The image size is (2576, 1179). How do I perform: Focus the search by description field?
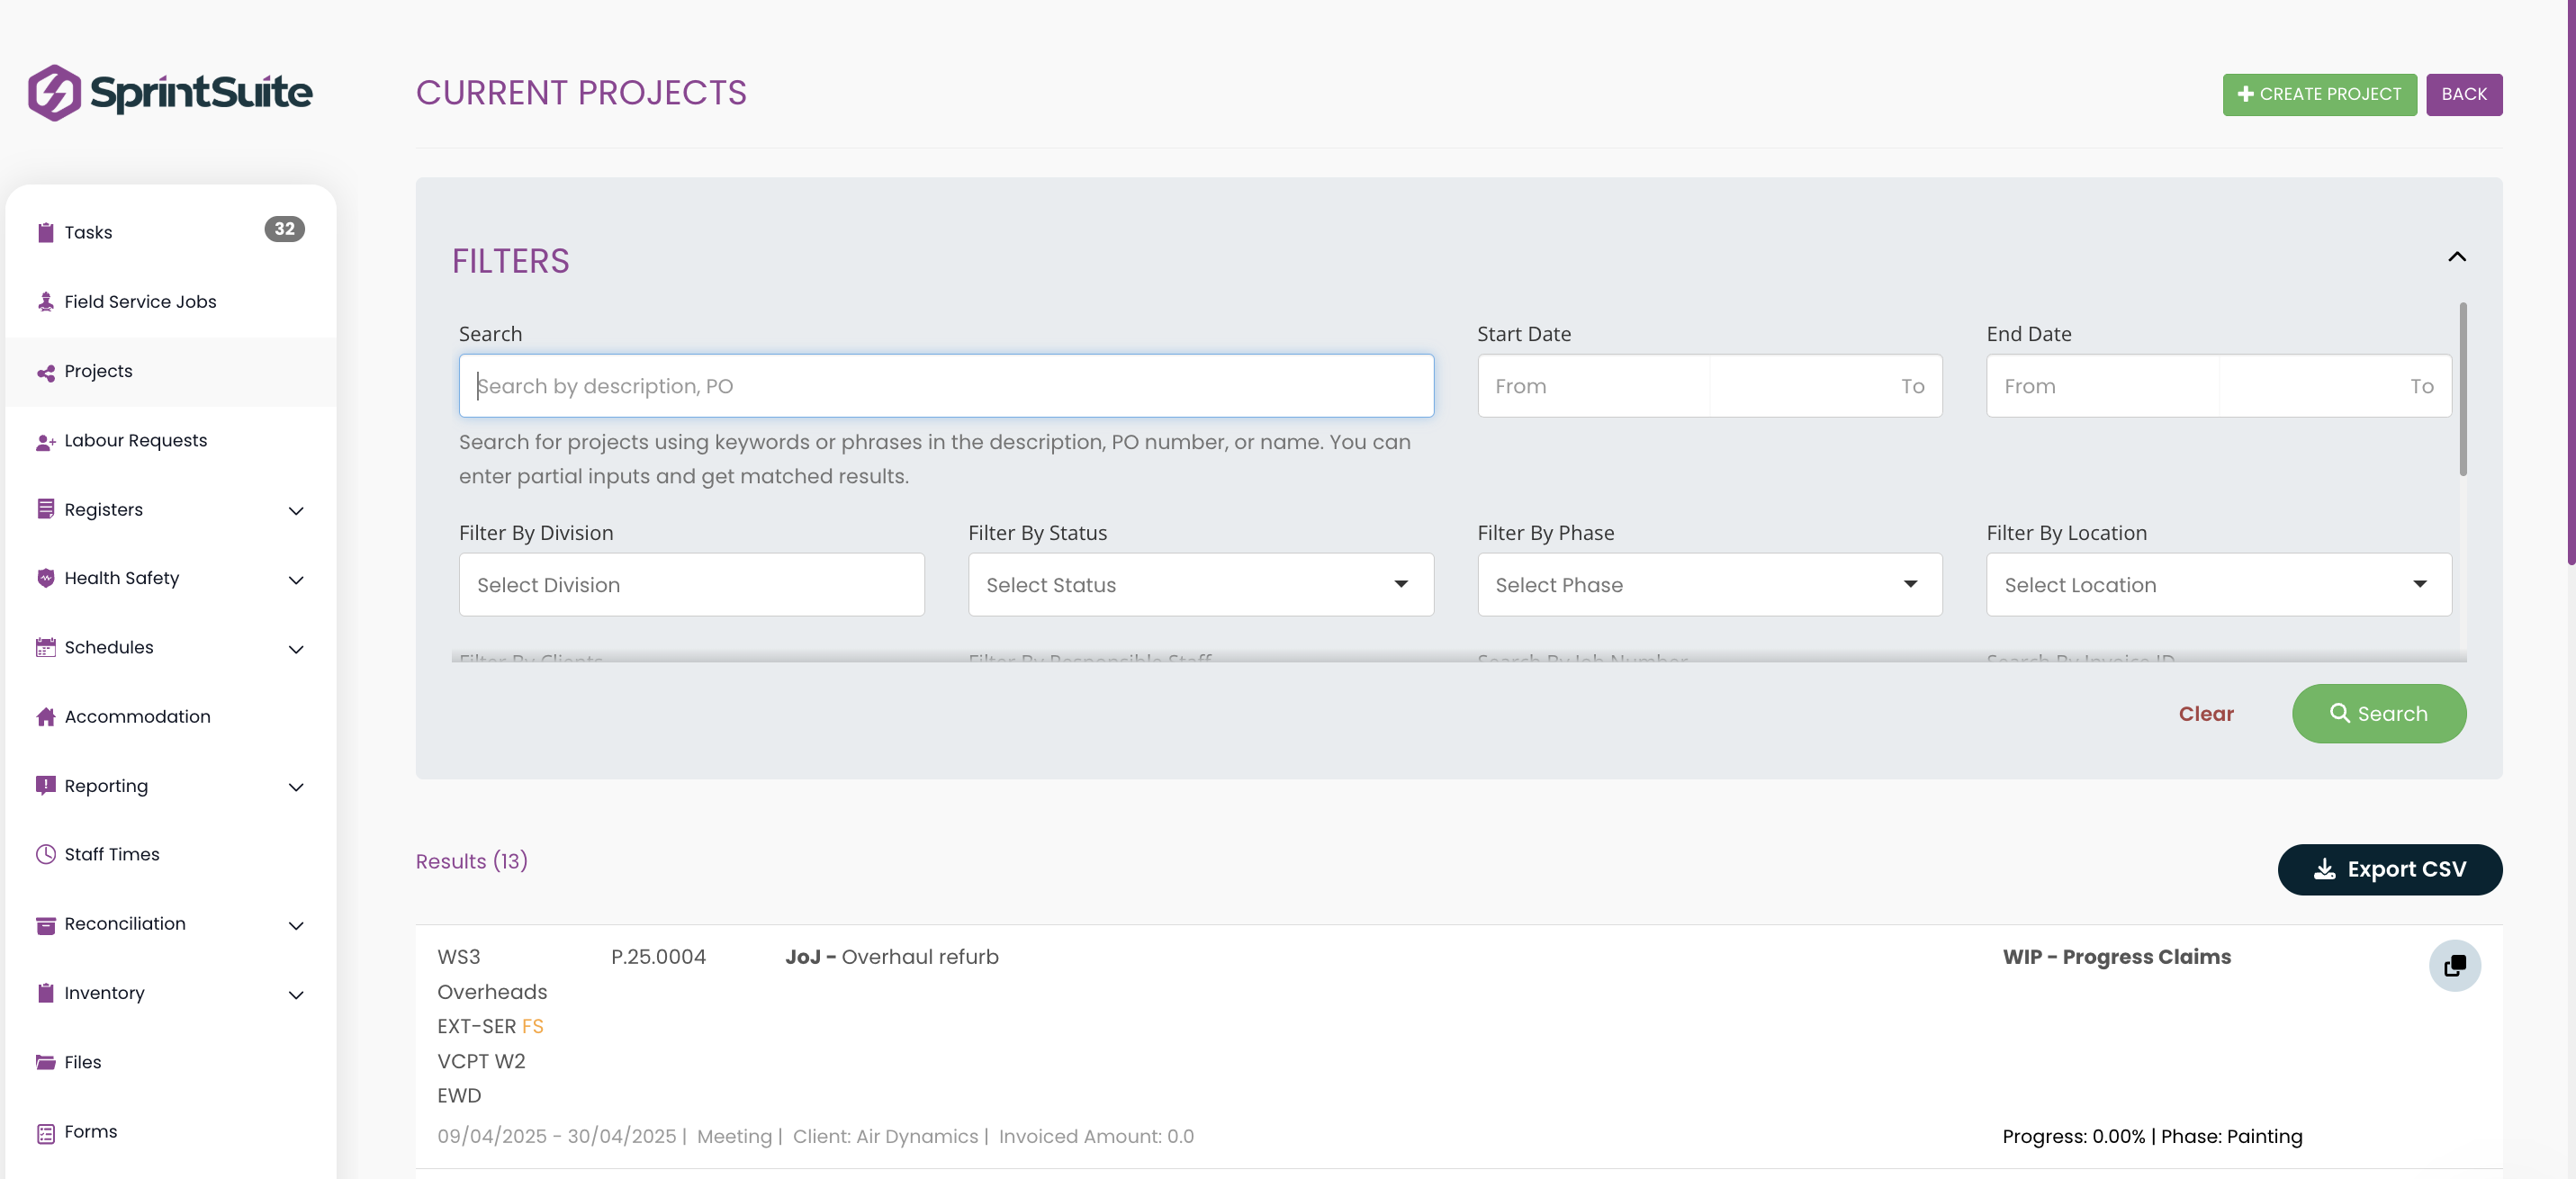pos(946,386)
